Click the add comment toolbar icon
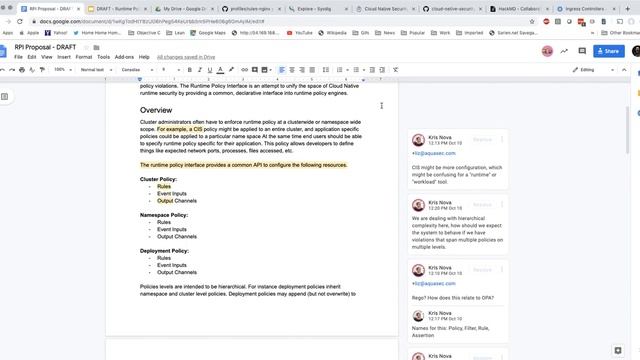Image resolution: width=640 pixels, height=360 pixels. 255,70
